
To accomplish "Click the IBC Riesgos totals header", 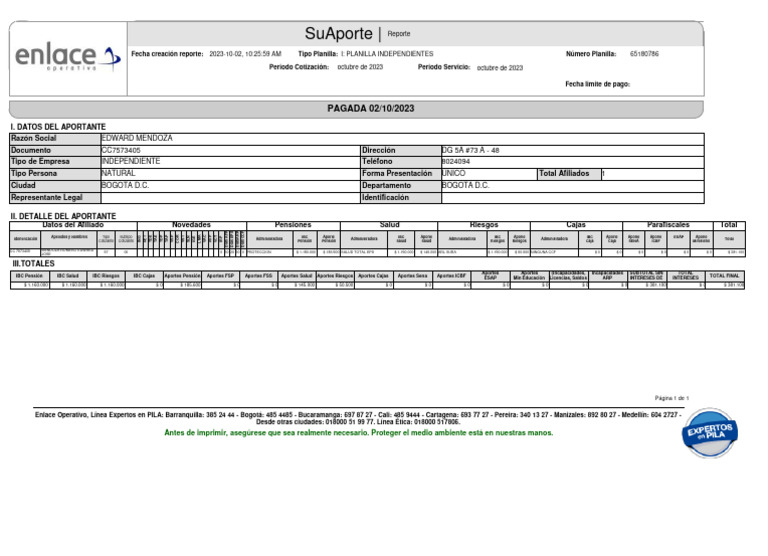I will (106, 276).
